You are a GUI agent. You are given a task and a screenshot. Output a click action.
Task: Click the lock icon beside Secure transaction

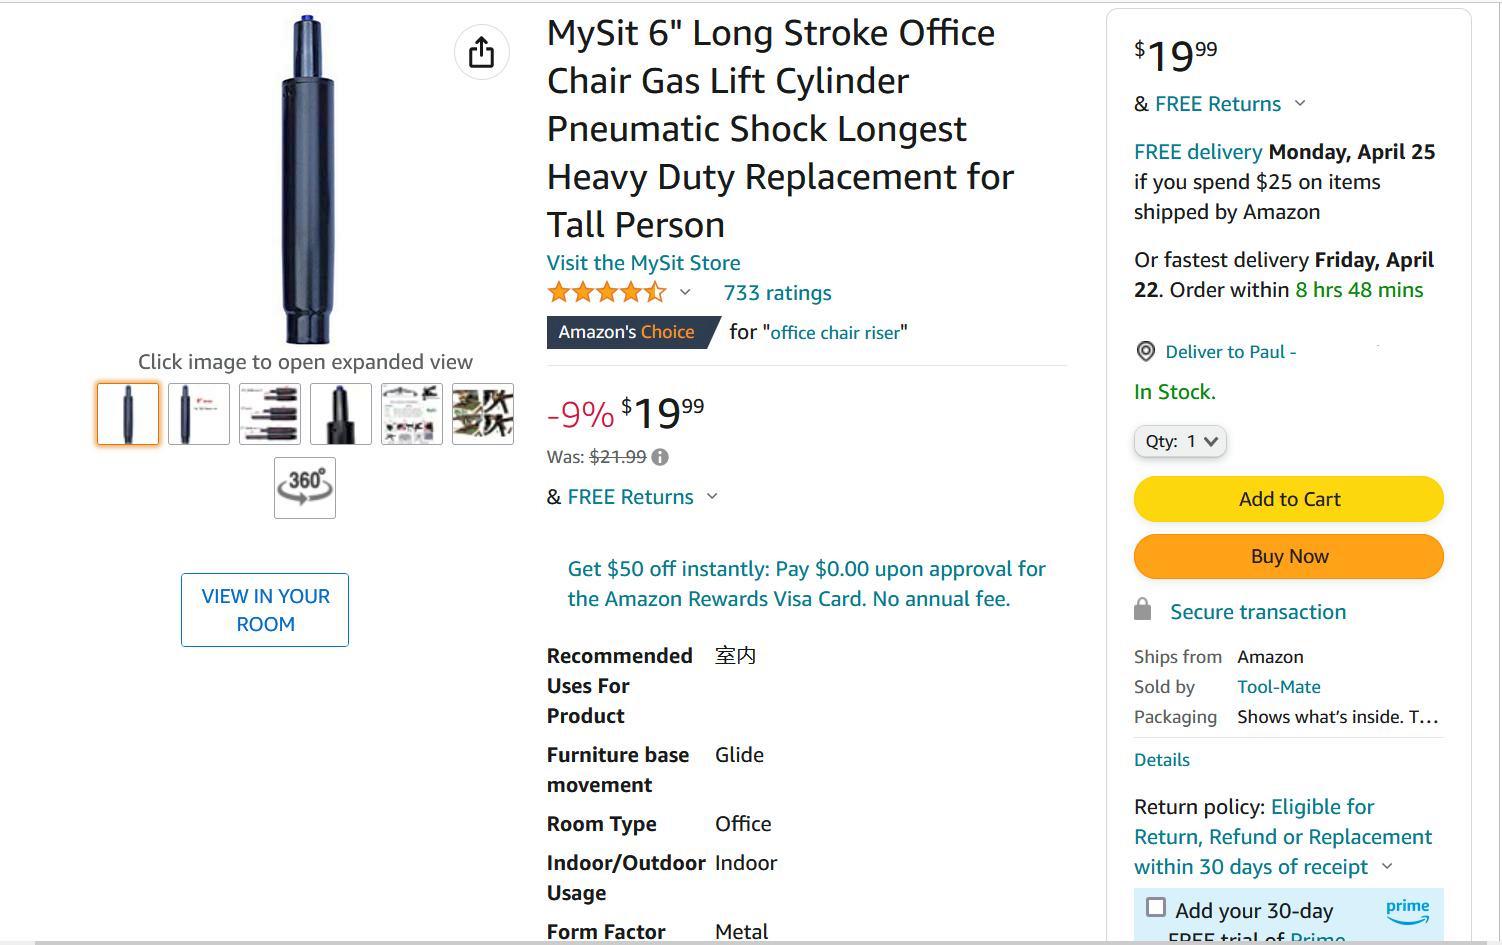pyautogui.click(x=1142, y=610)
